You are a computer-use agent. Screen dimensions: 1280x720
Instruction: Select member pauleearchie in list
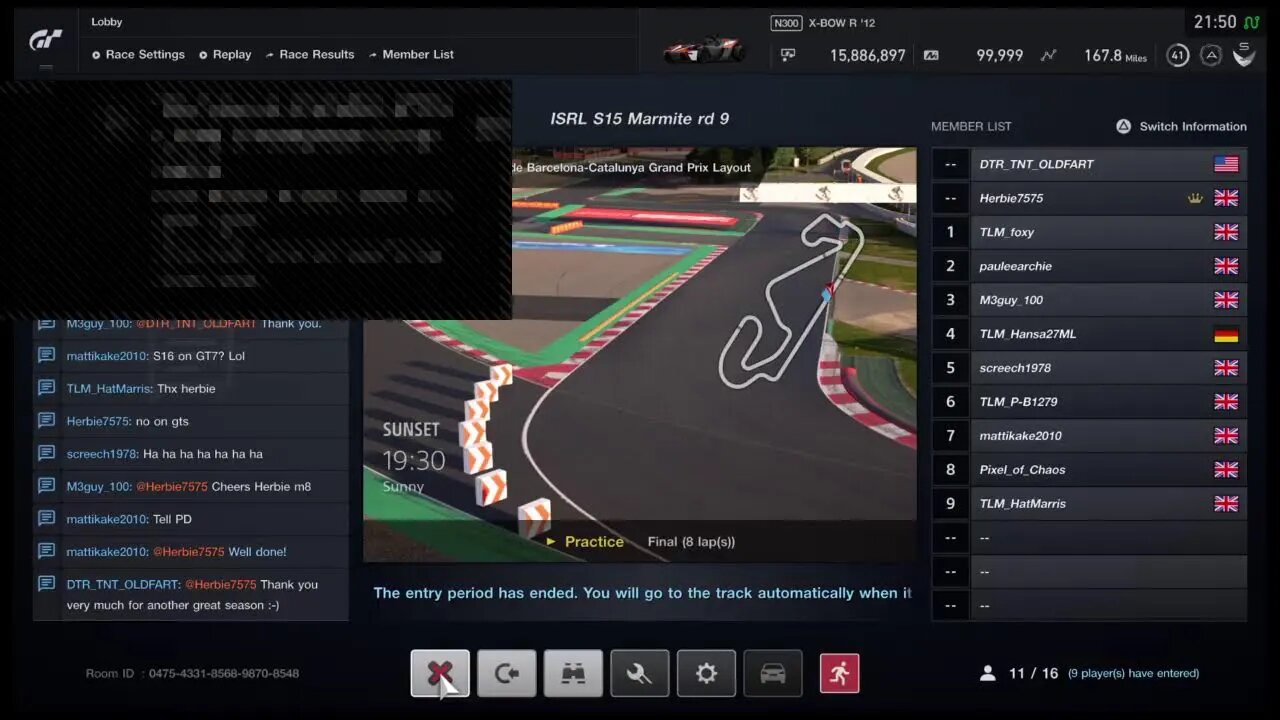pyautogui.click(x=1089, y=266)
